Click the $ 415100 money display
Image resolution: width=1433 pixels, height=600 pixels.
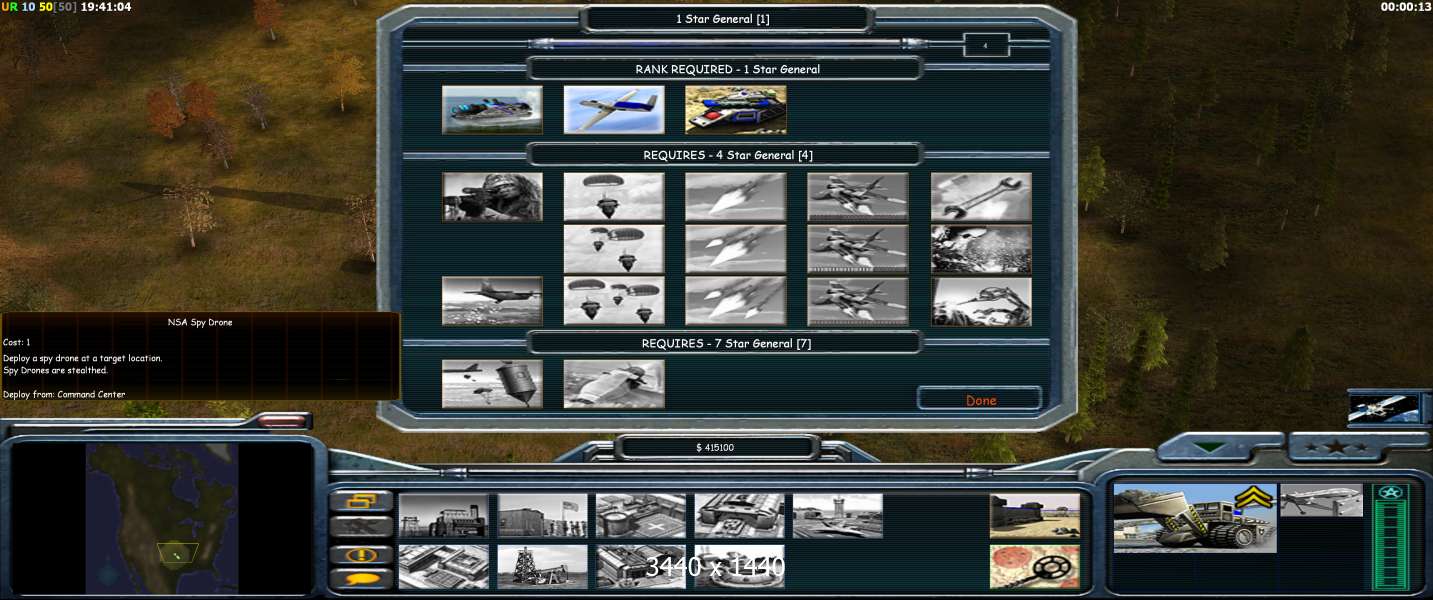pos(715,447)
